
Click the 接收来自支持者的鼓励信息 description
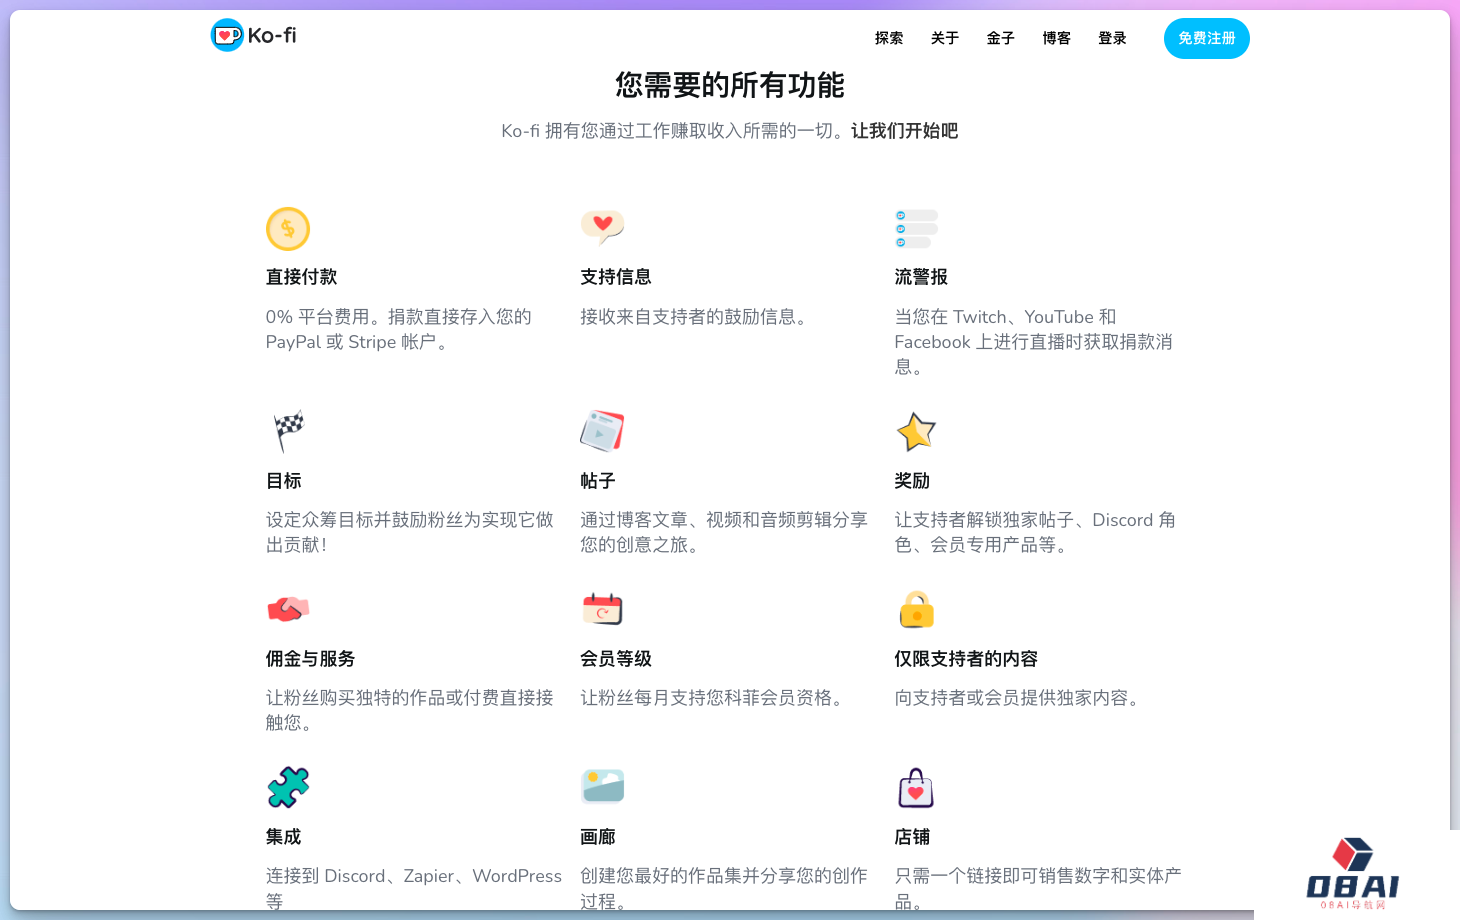pos(694,317)
